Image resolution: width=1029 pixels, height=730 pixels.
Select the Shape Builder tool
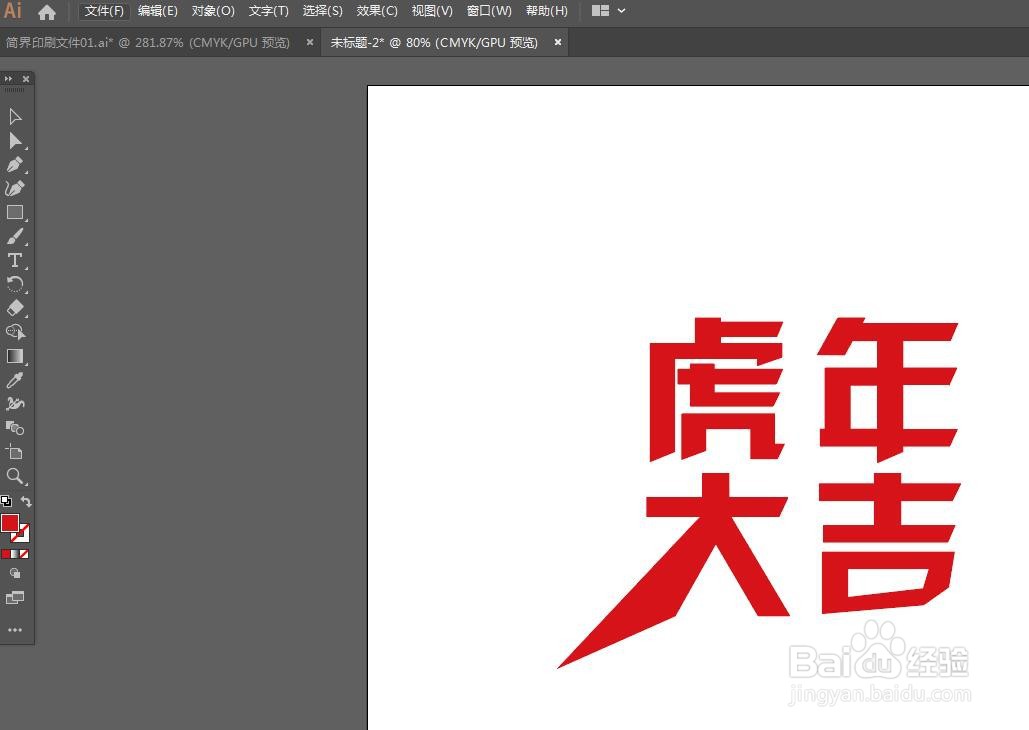point(15,332)
